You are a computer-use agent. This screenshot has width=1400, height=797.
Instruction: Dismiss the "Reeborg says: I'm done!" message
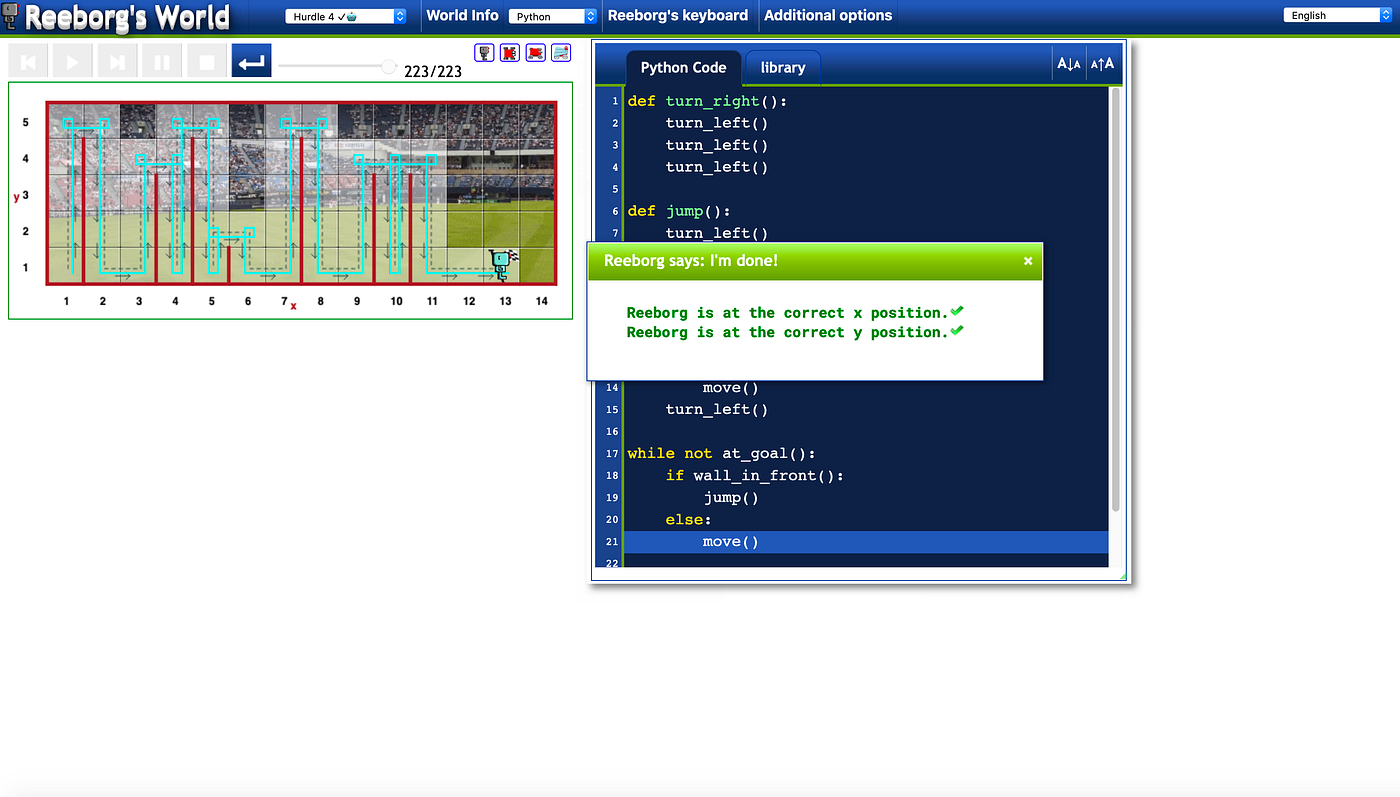[x=1027, y=261]
